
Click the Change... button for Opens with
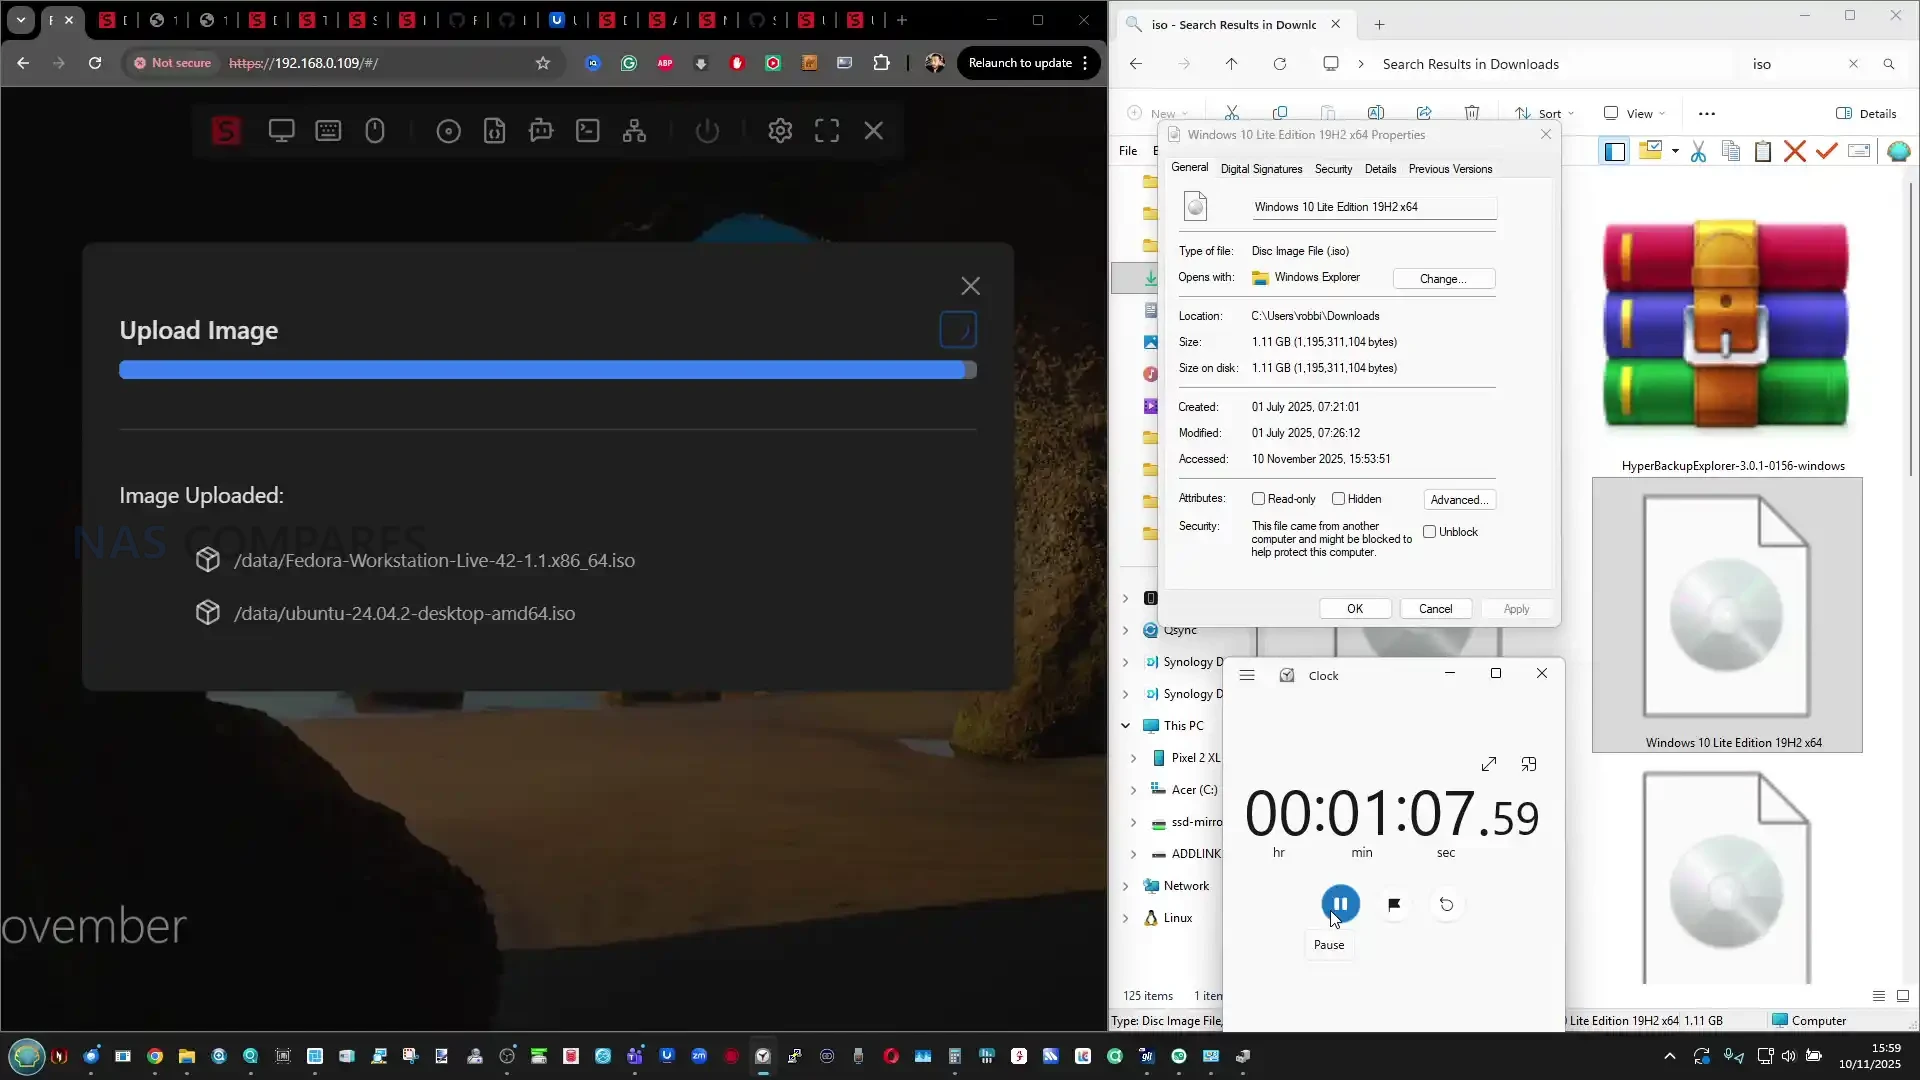1443,279
